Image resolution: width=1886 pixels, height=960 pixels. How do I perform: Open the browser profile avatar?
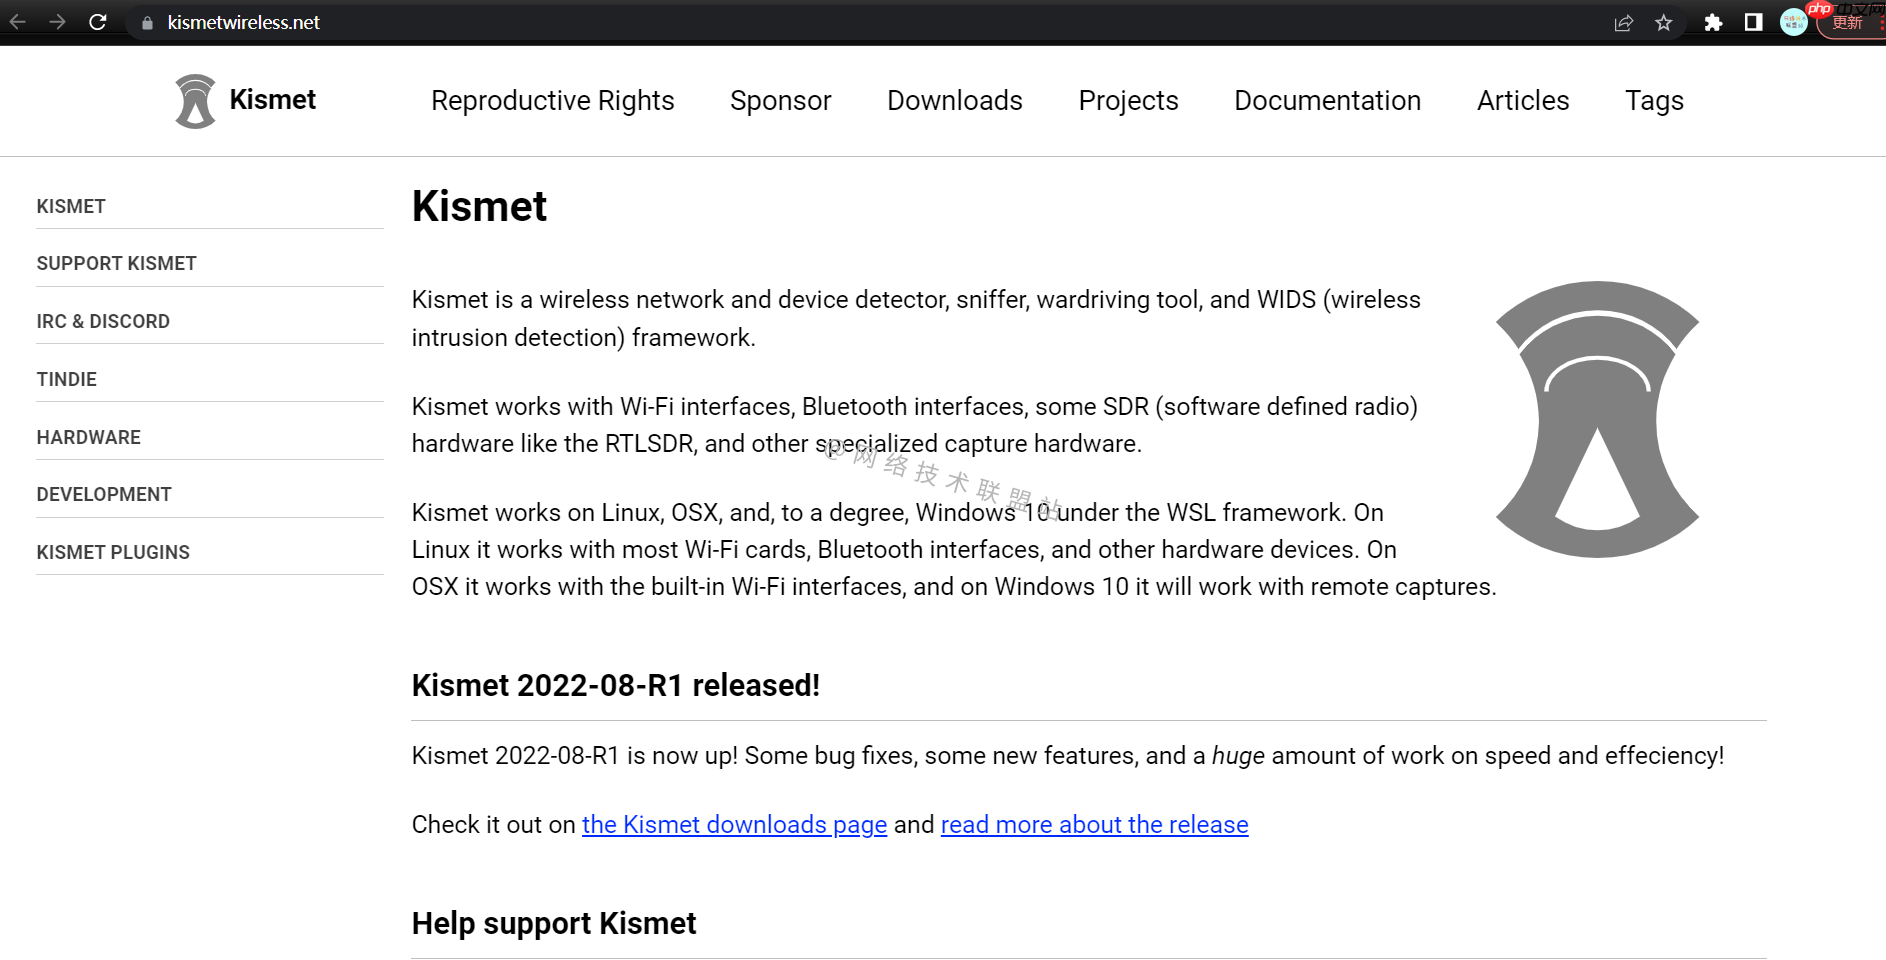coord(1794,22)
